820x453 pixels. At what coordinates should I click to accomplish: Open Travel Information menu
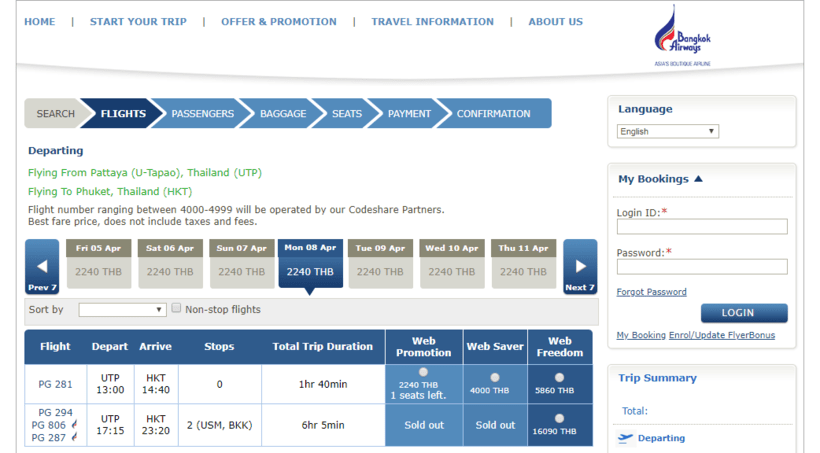point(432,22)
